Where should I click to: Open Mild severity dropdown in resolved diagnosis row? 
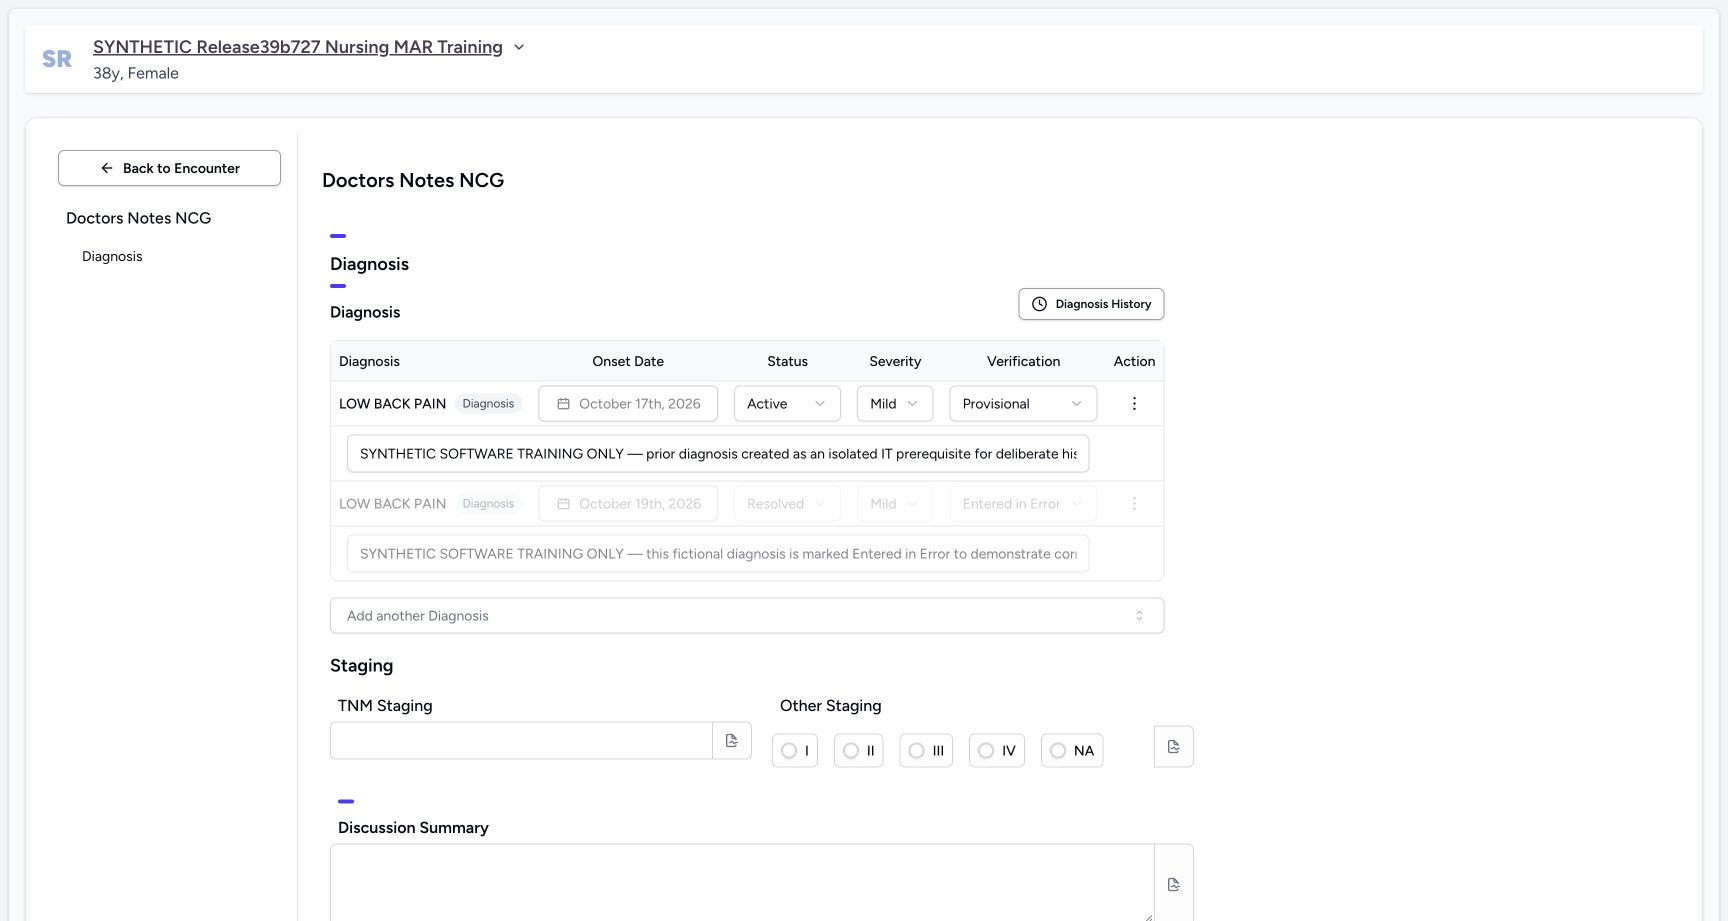[895, 504]
